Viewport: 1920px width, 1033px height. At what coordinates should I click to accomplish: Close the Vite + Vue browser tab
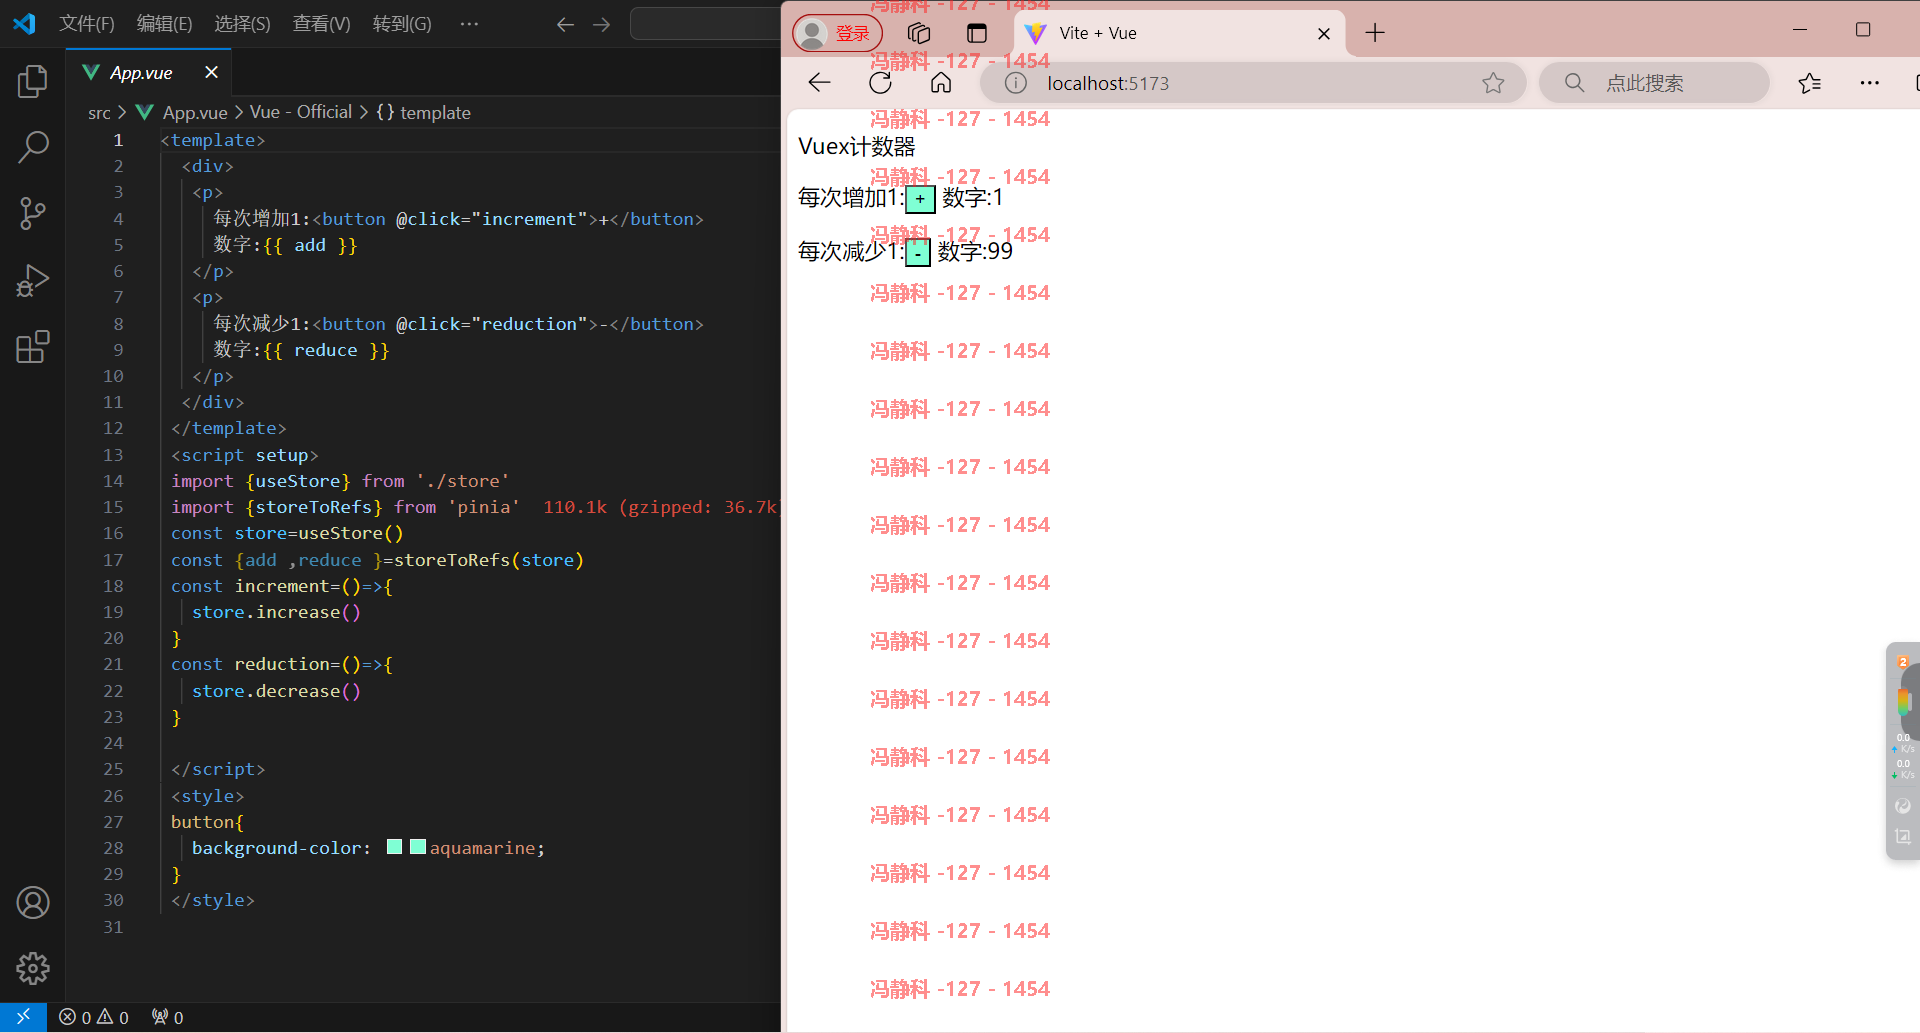1324,34
